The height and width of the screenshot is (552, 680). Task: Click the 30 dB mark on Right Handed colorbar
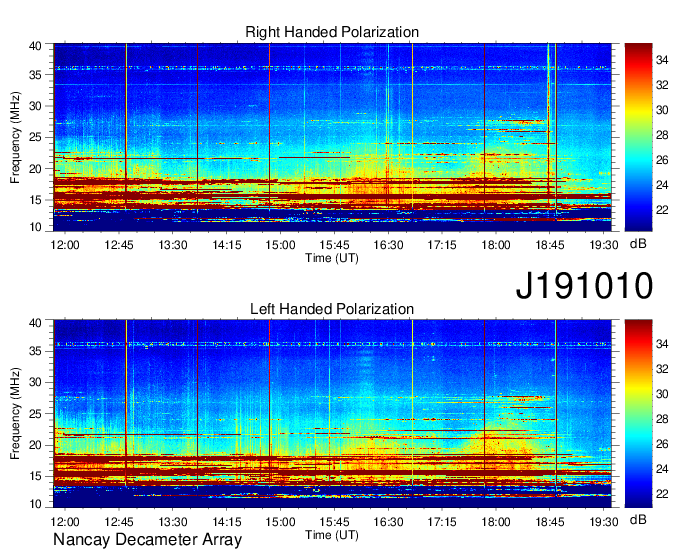662,110
